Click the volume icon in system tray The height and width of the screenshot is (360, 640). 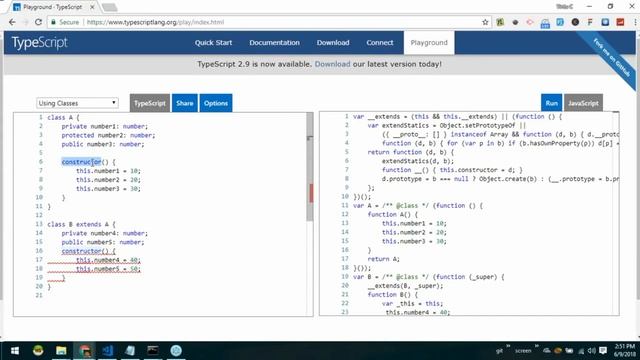click(x=591, y=351)
